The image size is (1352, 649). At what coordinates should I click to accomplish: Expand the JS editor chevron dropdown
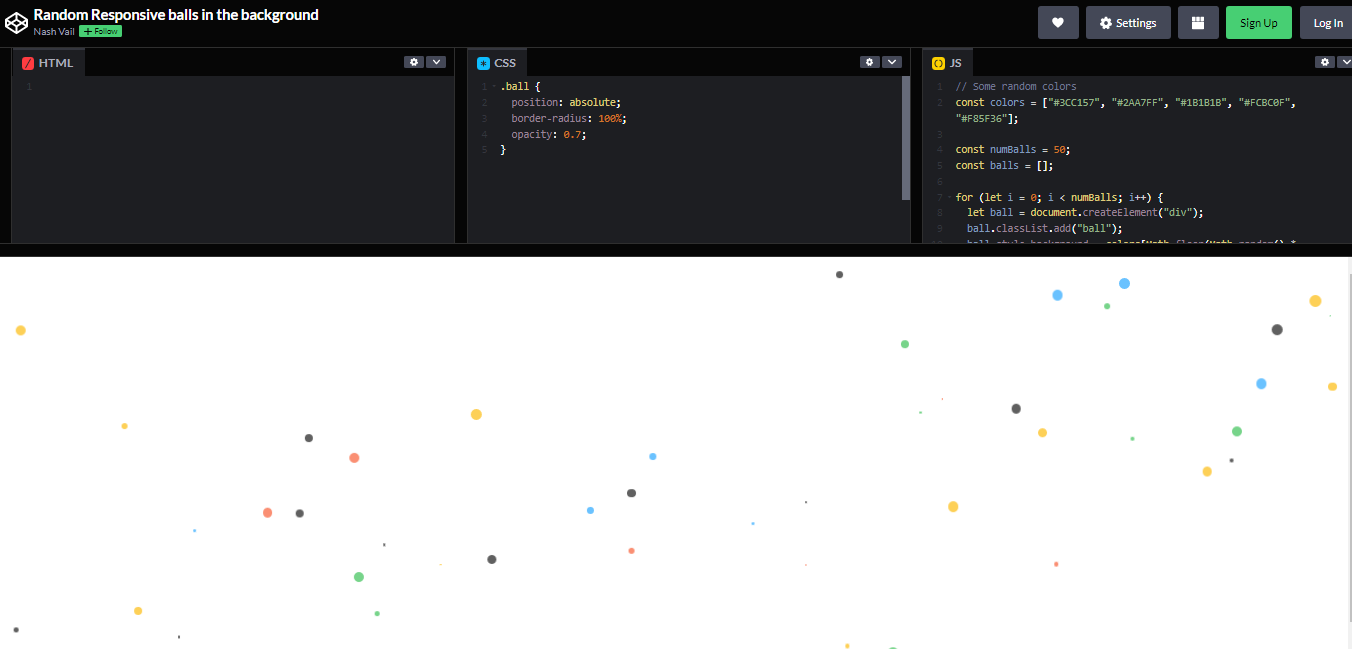1345,62
